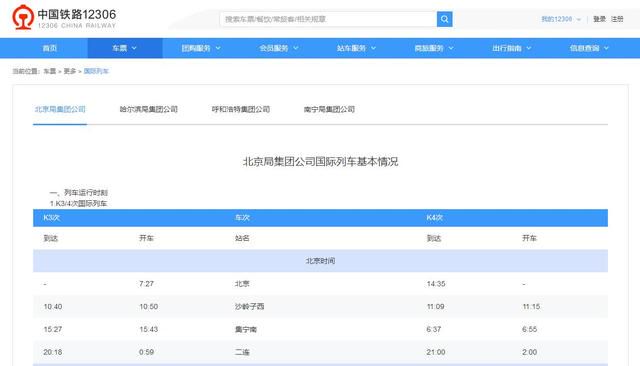Expand the 站车服务 menu
640x366 pixels.
pyautogui.click(x=356, y=48)
